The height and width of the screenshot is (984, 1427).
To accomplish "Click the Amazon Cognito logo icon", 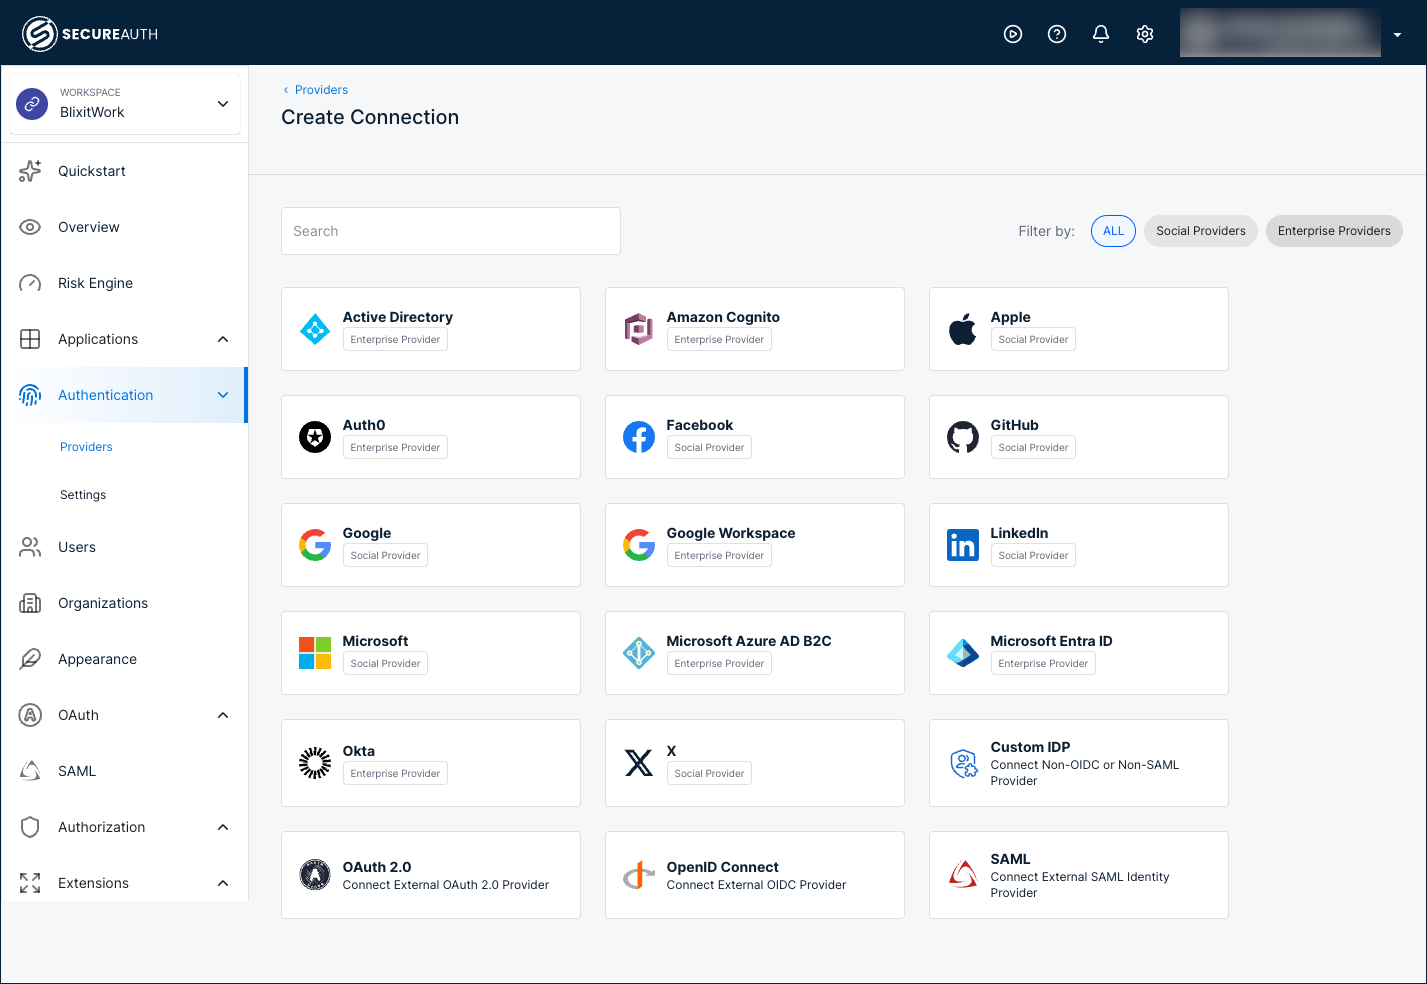I will pyautogui.click(x=639, y=329).
